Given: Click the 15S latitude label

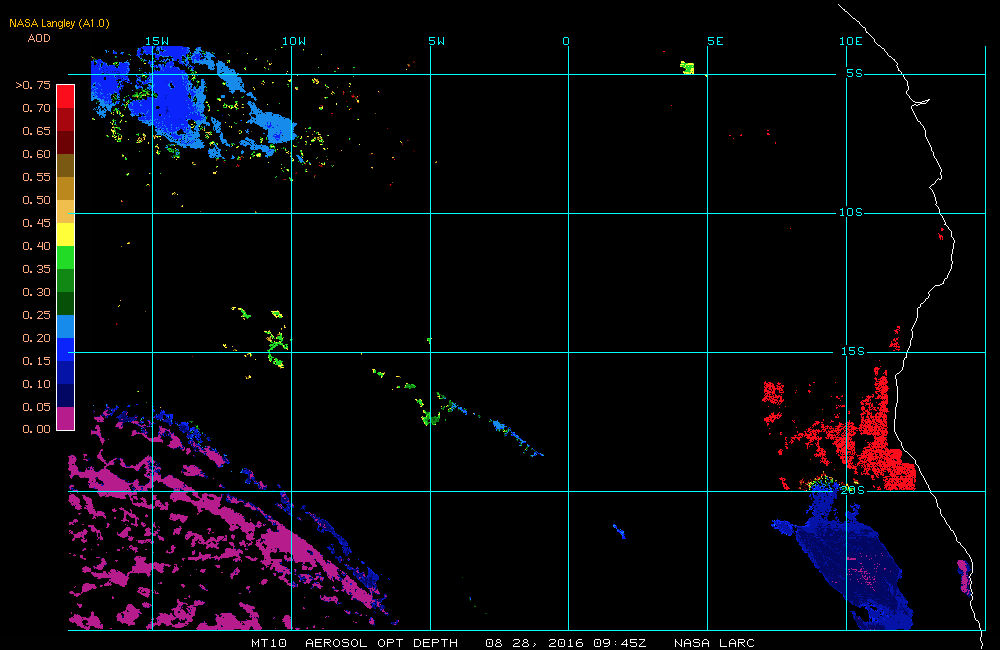Looking at the screenshot, I should click(x=853, y=351).
